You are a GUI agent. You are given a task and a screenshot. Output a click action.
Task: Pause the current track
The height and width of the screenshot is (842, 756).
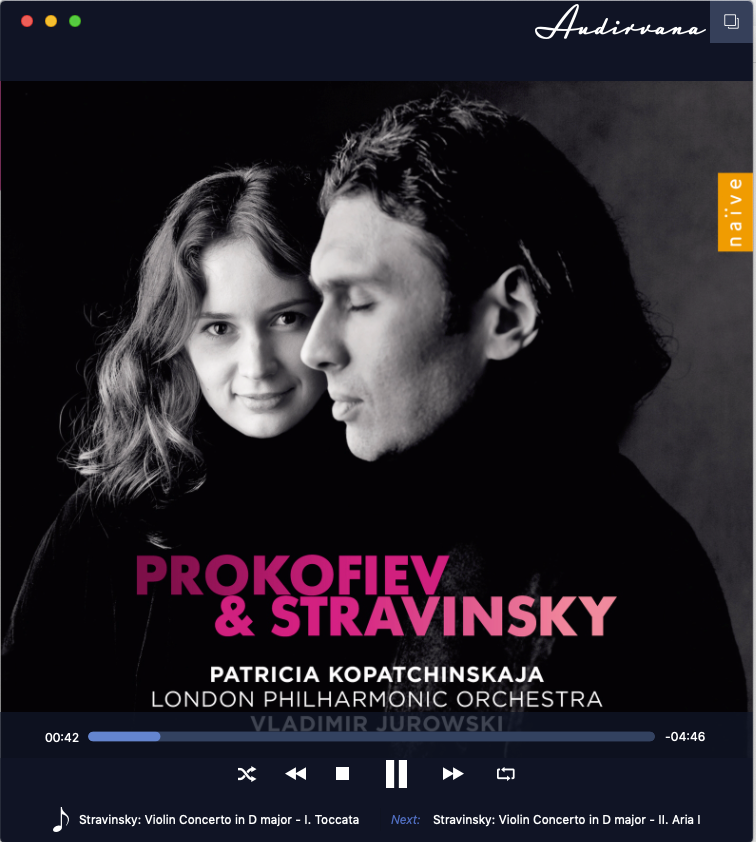[396, 774]
